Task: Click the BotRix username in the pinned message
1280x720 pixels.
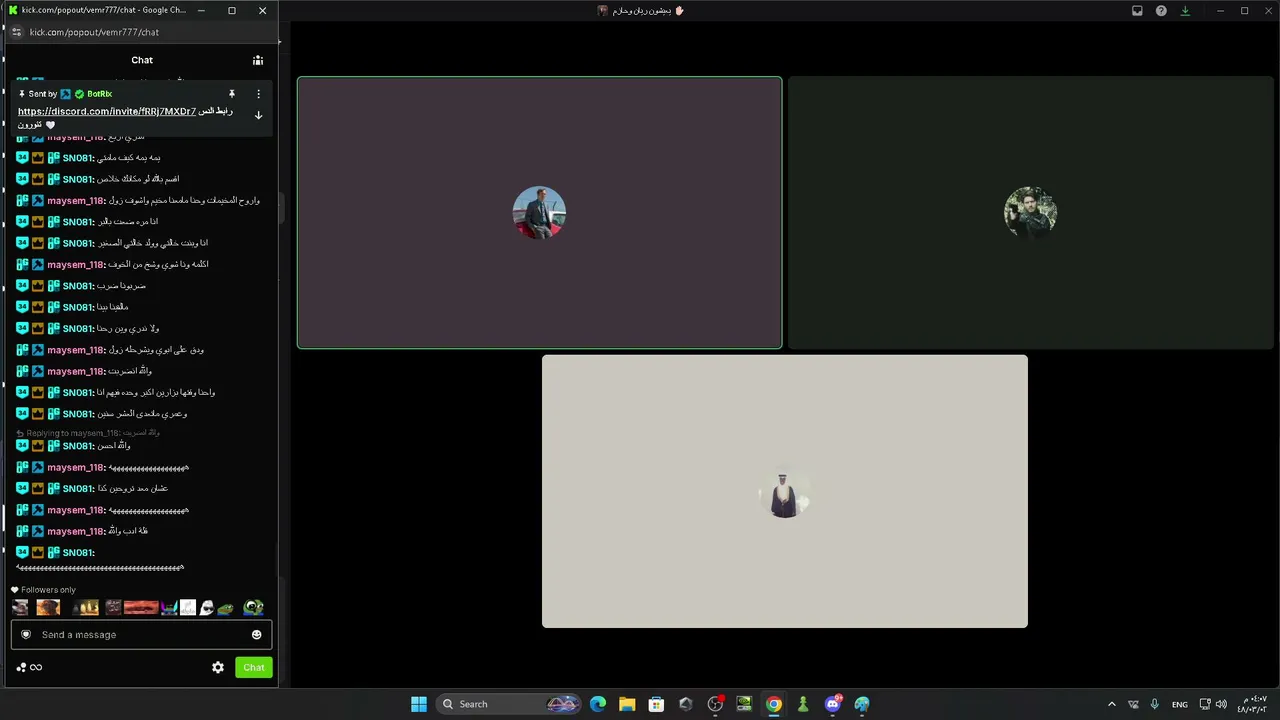Action: click(x=99, y=94)
